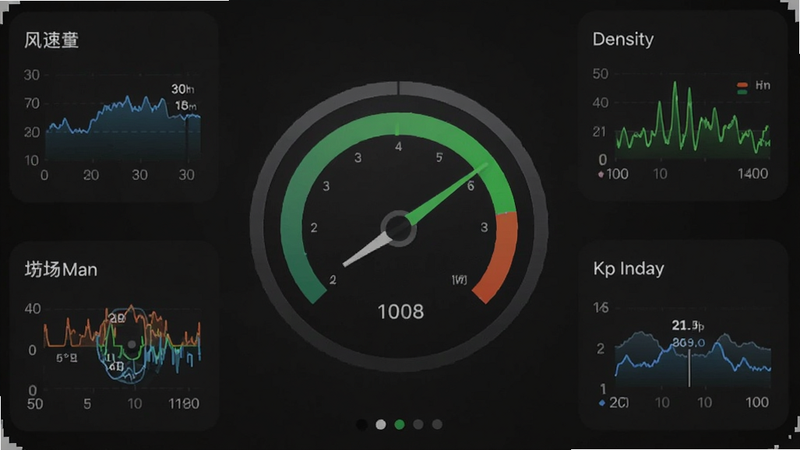Click the 21.5 tooltip value in Kp chart
The width and height of the screenshot is (800, 450).
tap(688, 326)
